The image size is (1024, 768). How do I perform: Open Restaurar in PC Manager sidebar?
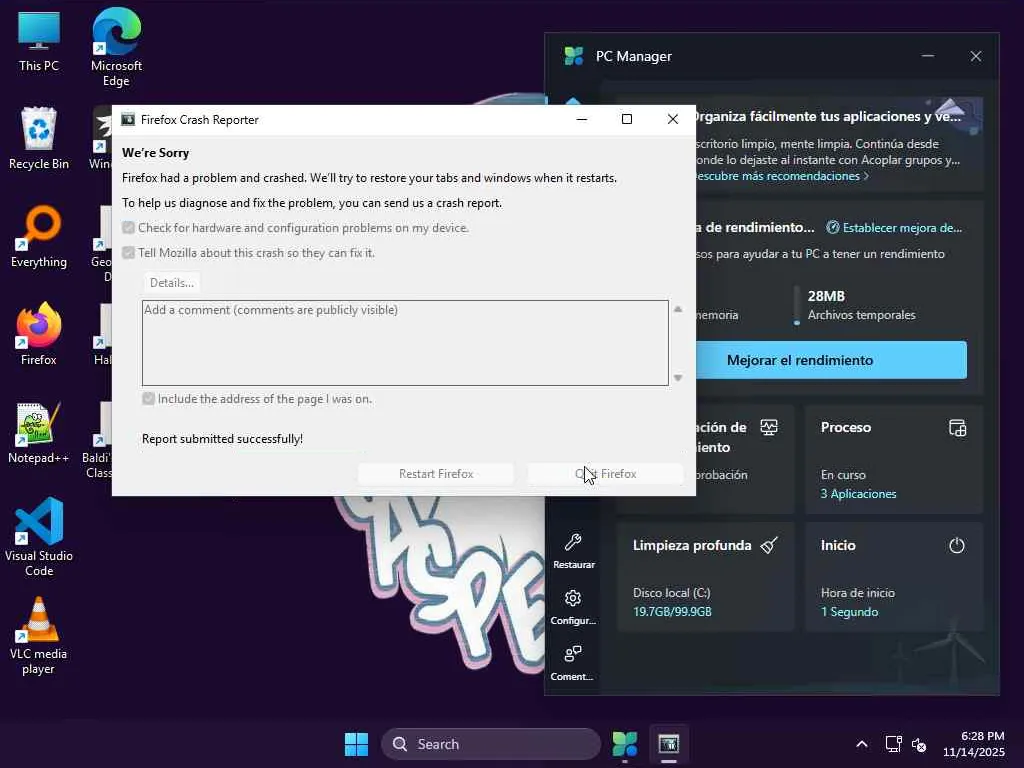(x=573, y=551)
